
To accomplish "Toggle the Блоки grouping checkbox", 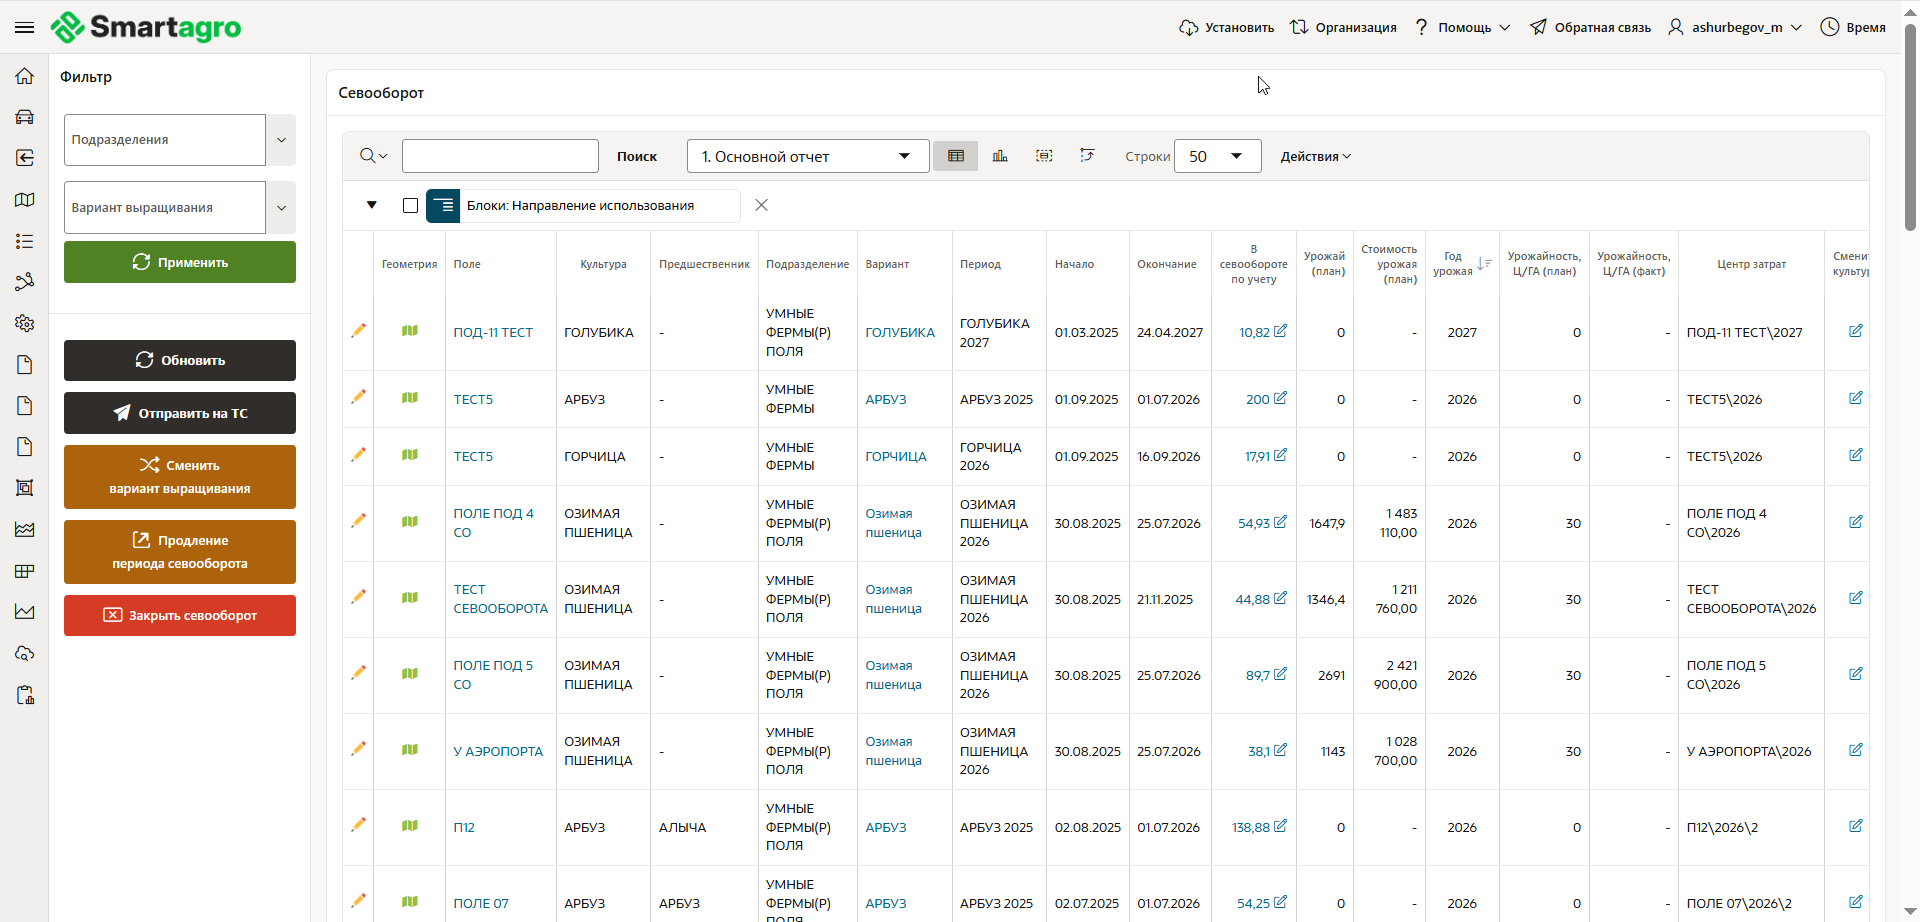I will 410,205.
